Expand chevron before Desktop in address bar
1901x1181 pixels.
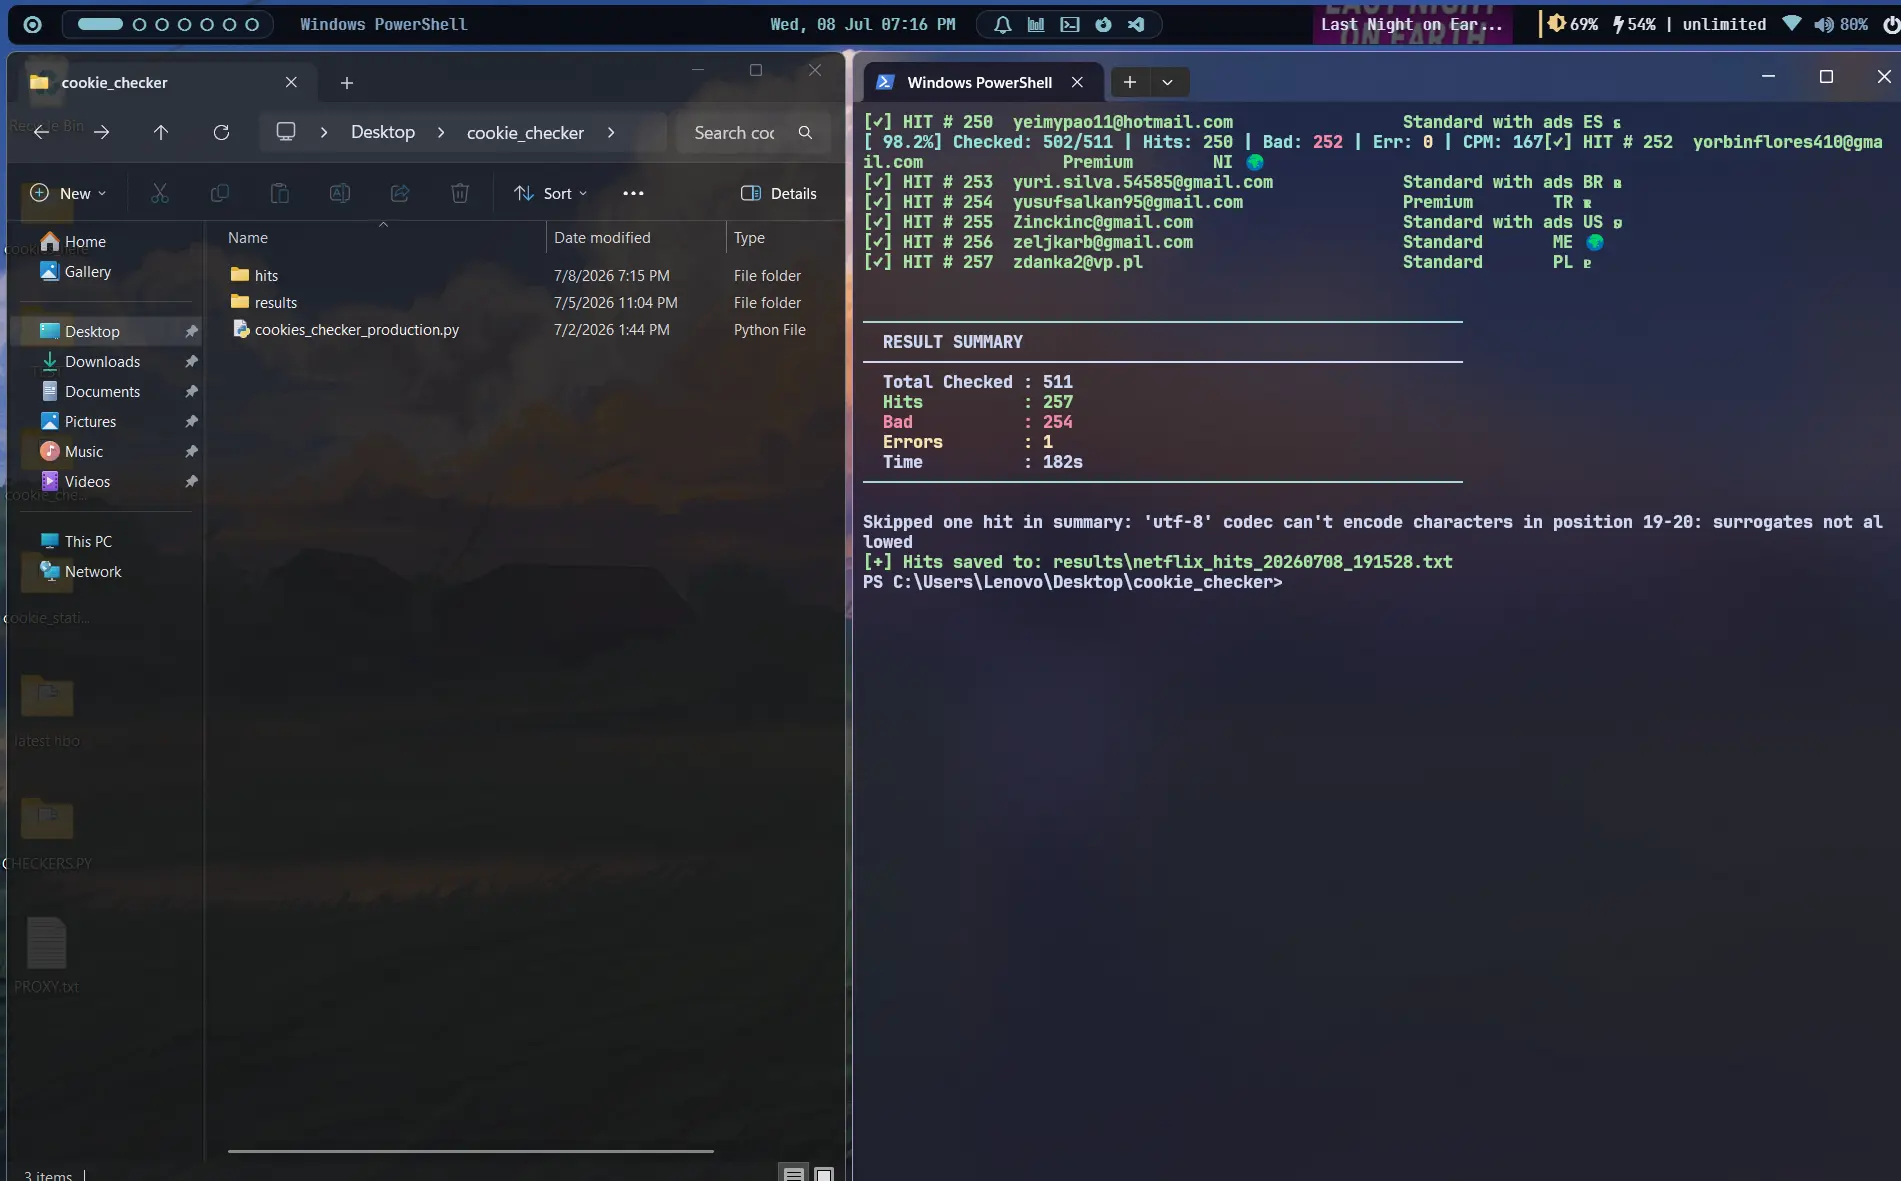[x=324, y=132]
